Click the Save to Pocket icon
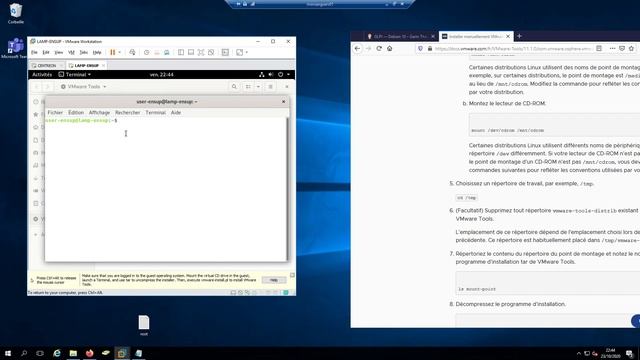 [622, 48]
